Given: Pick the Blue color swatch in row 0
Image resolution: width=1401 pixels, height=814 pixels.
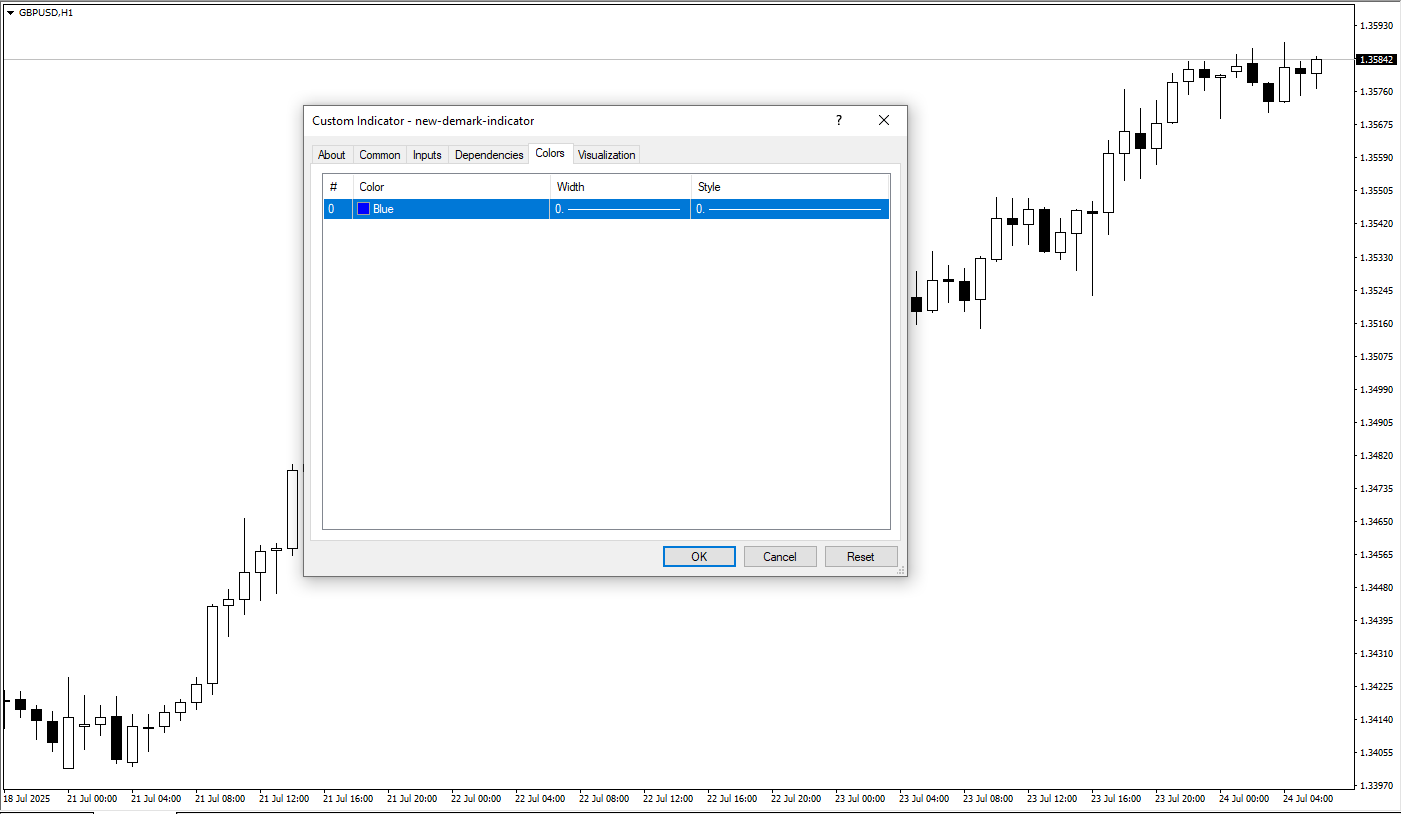Looking at the screenshot, I should tap(364, 209).
